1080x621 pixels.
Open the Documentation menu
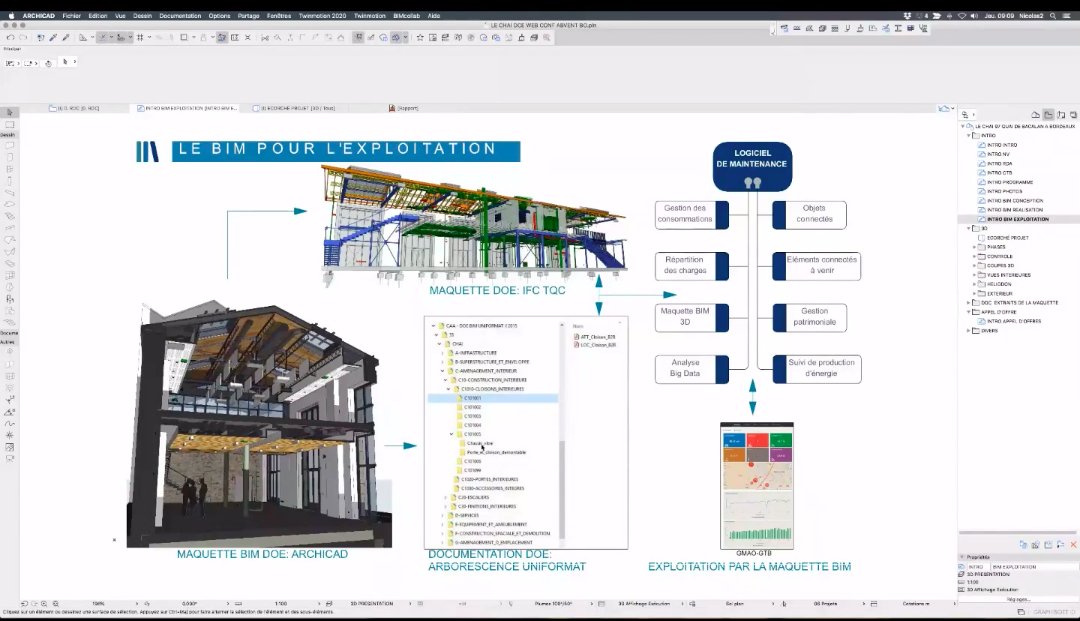coord(180,15)
